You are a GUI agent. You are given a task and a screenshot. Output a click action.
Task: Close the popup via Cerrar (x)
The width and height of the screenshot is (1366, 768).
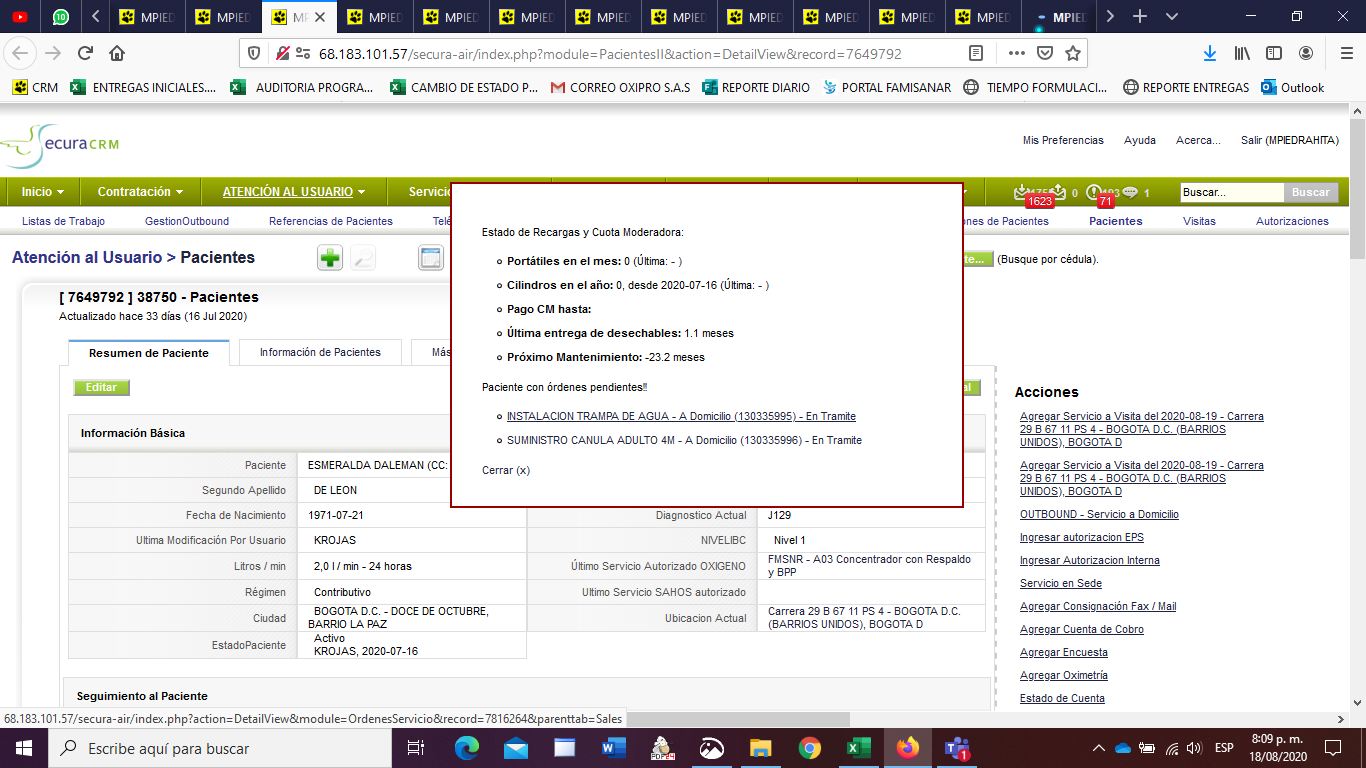click(x=506, y=470)
